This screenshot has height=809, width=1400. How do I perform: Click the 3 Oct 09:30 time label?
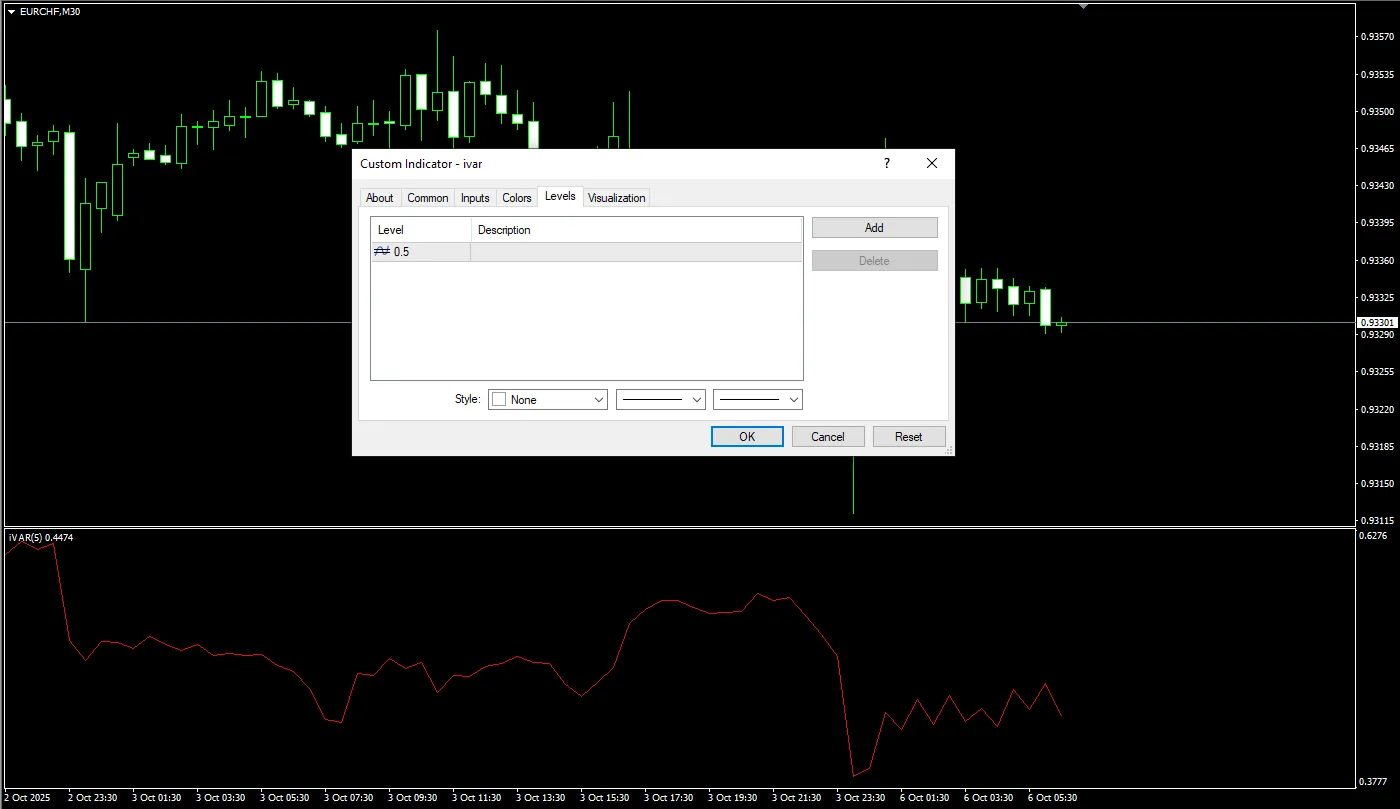tap(413, 798)
